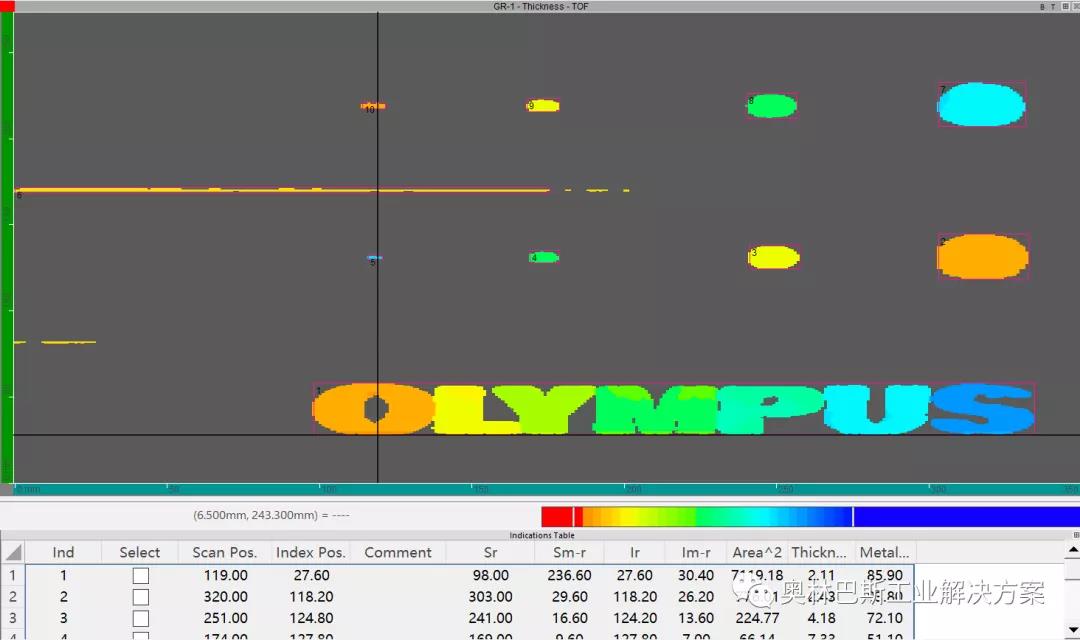This screenshot has width=1080, height=640.
Task: Select table row header 3
Action: coord(13,618)
